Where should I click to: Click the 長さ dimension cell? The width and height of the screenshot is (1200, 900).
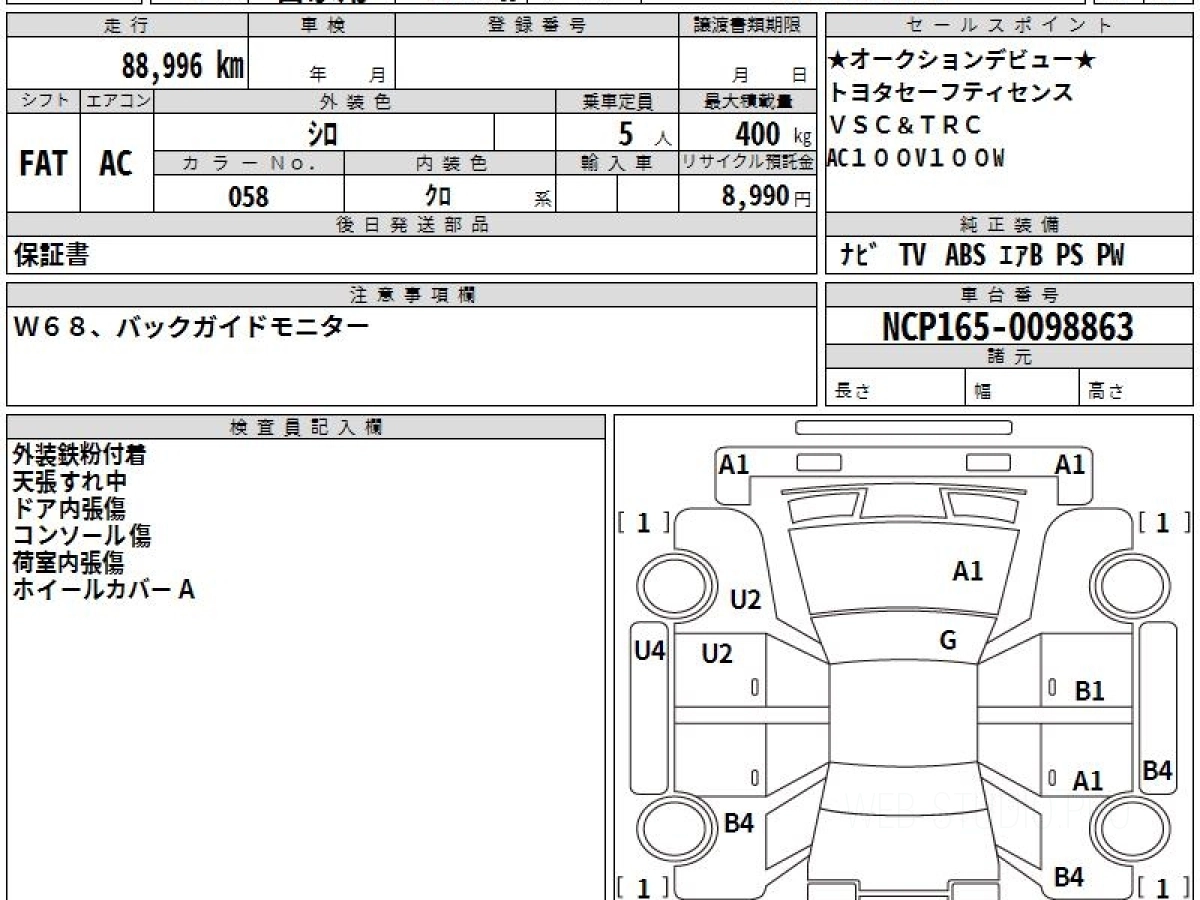tap(896, 388)
